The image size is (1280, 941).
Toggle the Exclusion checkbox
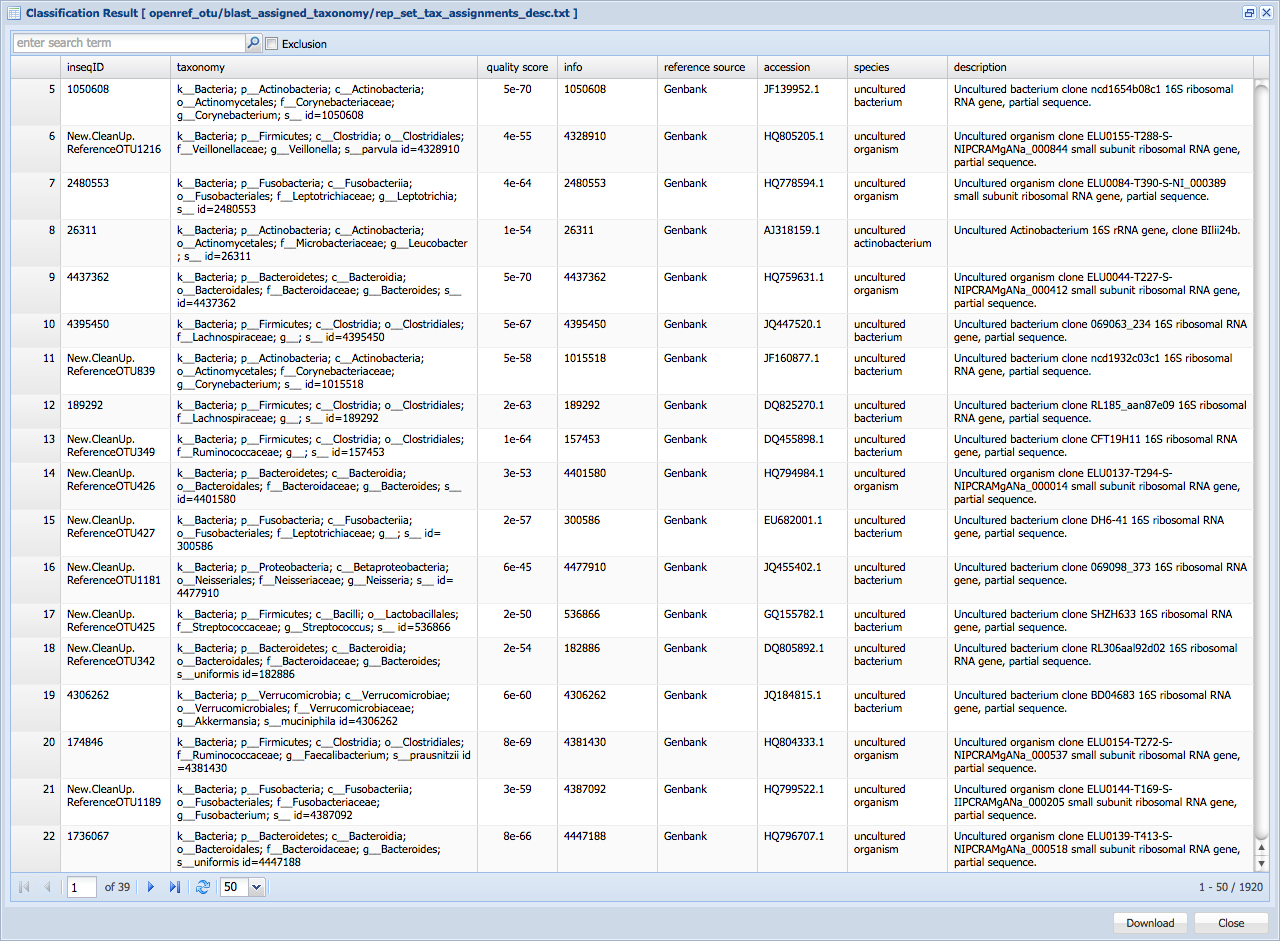pyautogui.click(x=271, y=43)
